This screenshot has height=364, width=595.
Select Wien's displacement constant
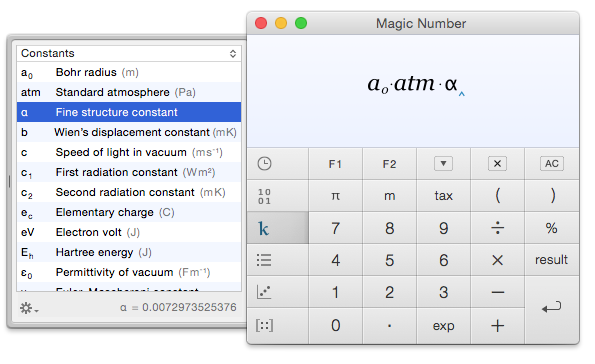tap(129, 132)
